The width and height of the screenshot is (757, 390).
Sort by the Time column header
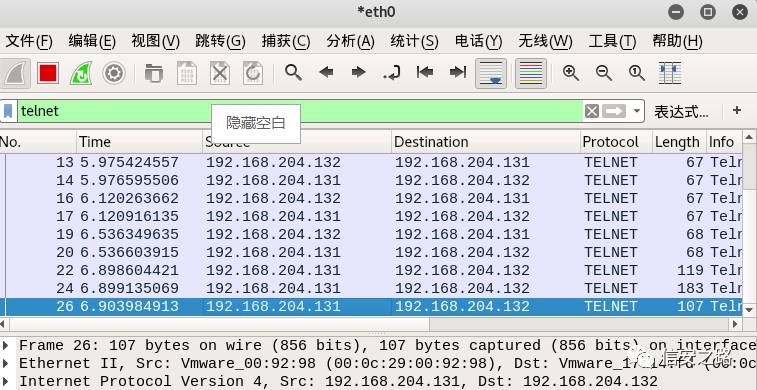140,142
